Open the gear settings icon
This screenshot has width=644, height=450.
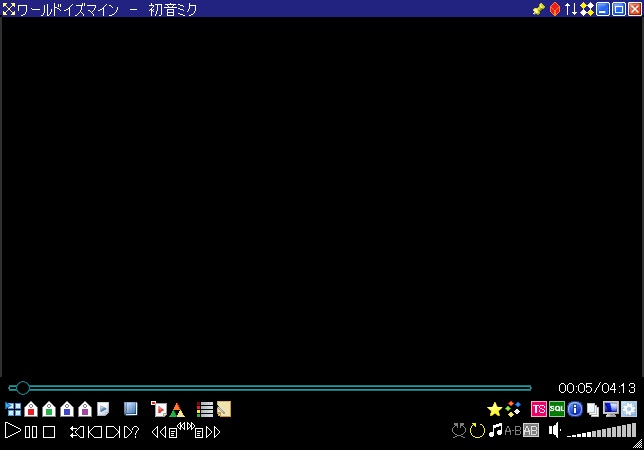point(629,409)
